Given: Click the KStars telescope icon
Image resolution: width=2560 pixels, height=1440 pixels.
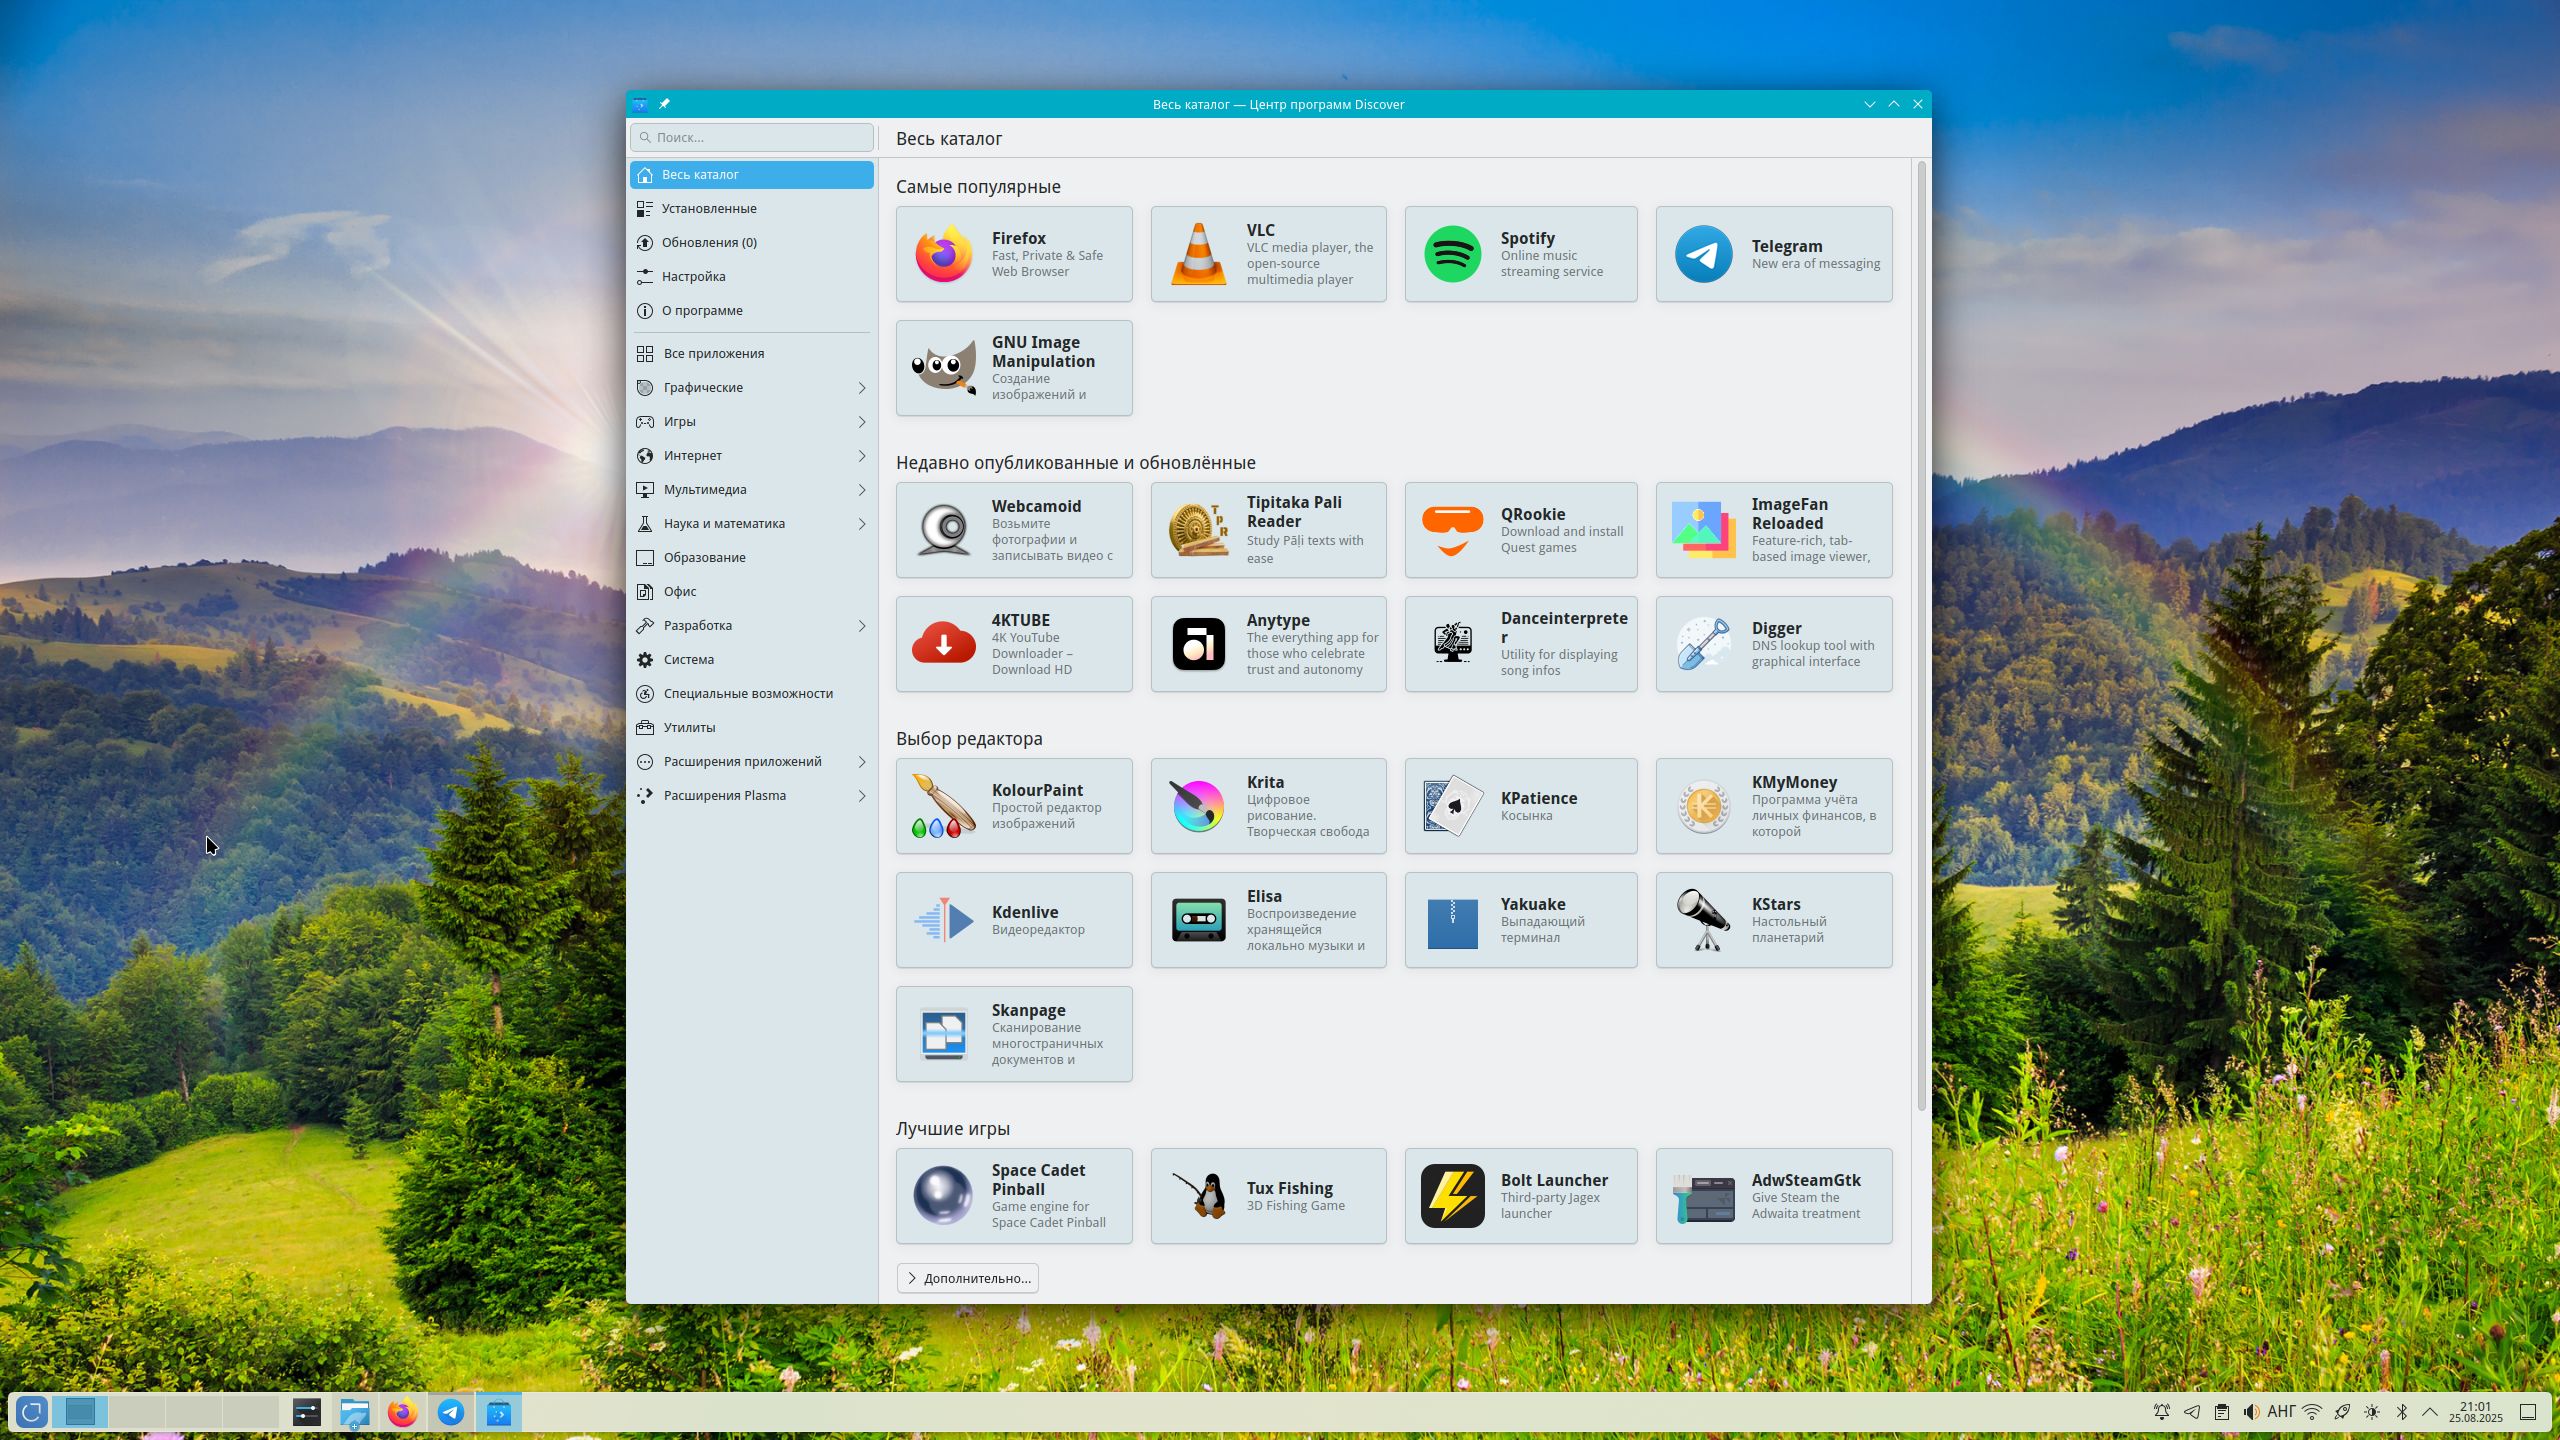Looking at the screenshot, I should [1703, 920].
